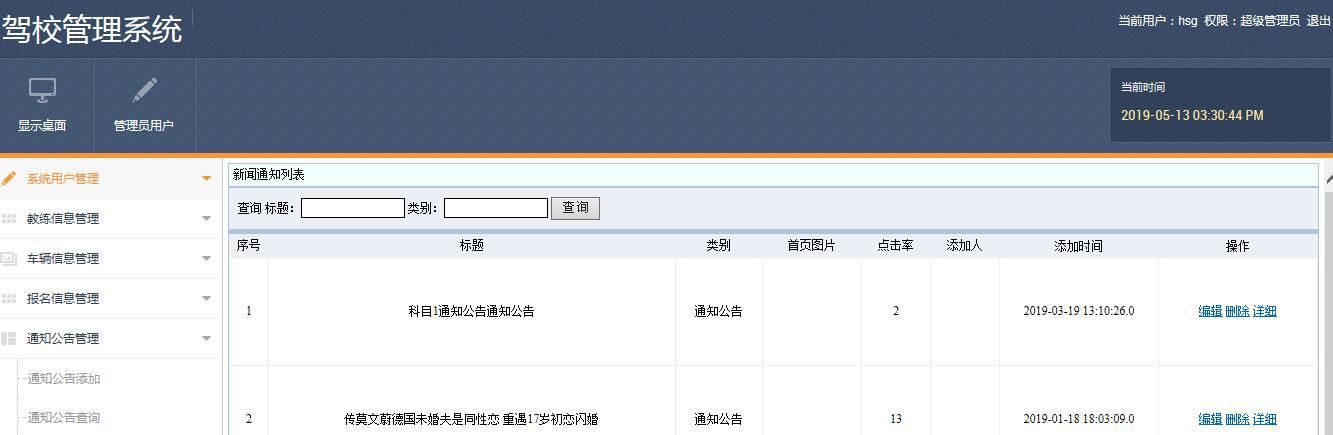Click the scrollbar up arrow at right edge
1333x435 pixels.
(1328, 180)
